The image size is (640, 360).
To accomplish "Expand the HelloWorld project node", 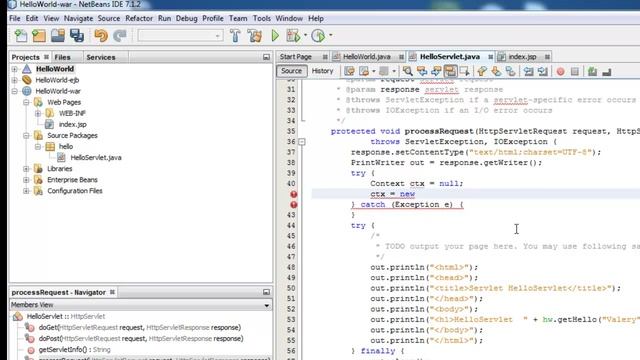I will 15,69.
